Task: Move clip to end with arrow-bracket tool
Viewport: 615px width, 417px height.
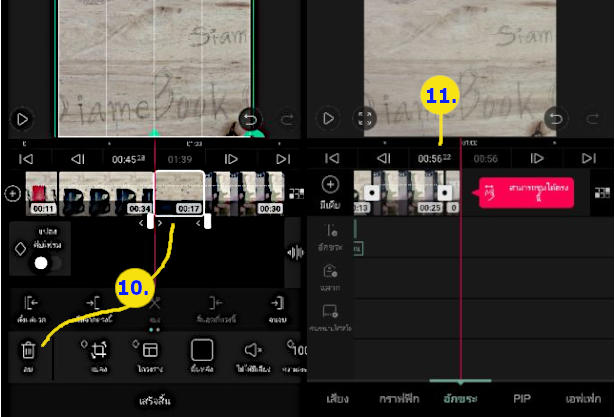Action: [x=277, y=310]
